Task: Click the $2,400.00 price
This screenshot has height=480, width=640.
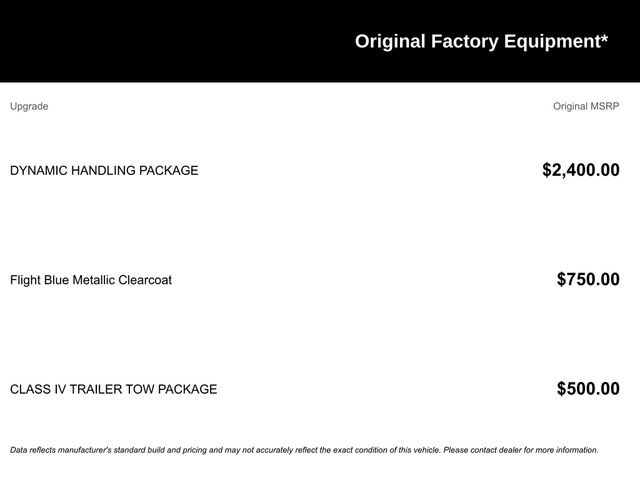Action: pyautogui.click(x=580, y=170)
